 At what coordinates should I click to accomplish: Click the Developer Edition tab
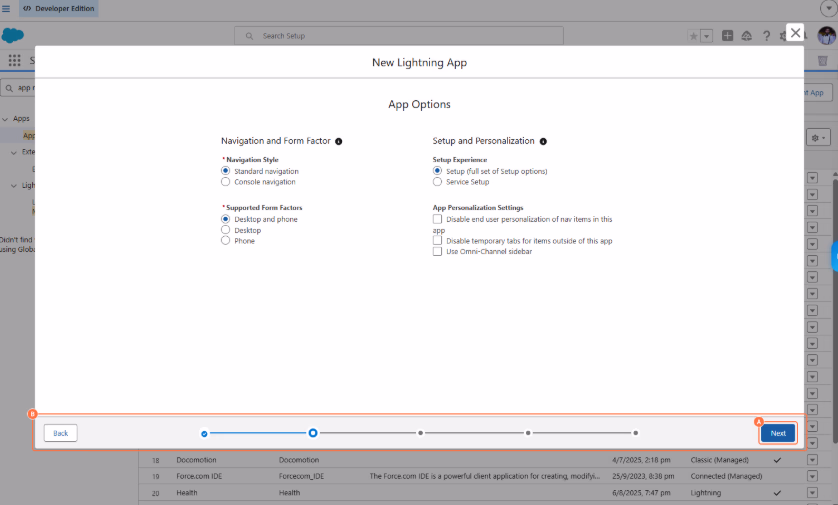click(x=59, y=9)
